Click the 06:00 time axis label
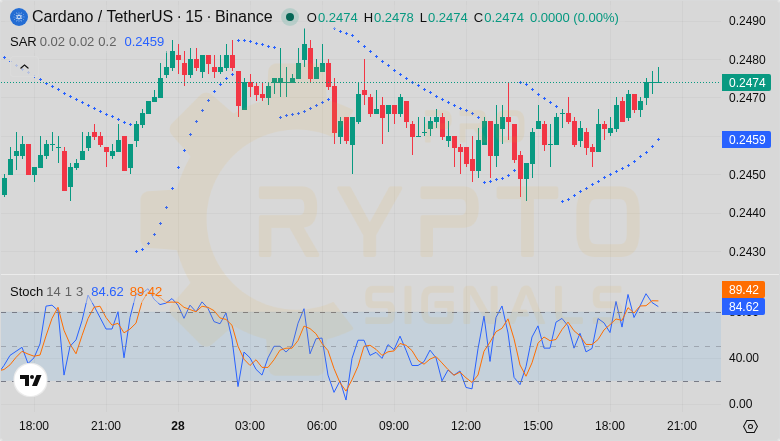 pyautogui.click(x=322, y=426)
